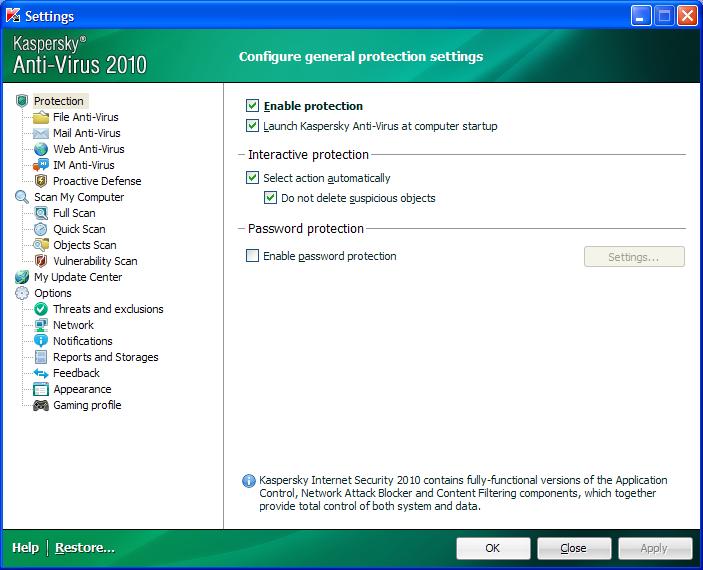Open the Scan My Computer section
Screen dimensions: 703x570
(x=79, y=197)
